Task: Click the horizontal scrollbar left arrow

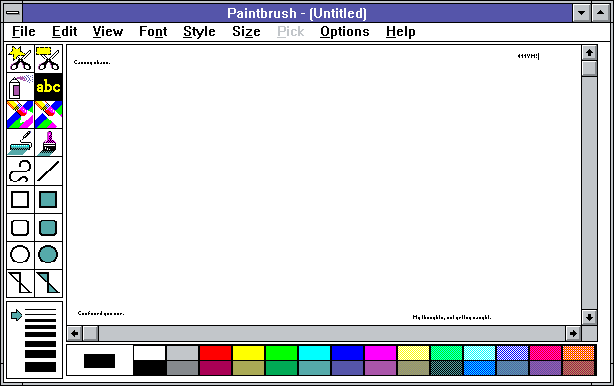Action: 74,334
